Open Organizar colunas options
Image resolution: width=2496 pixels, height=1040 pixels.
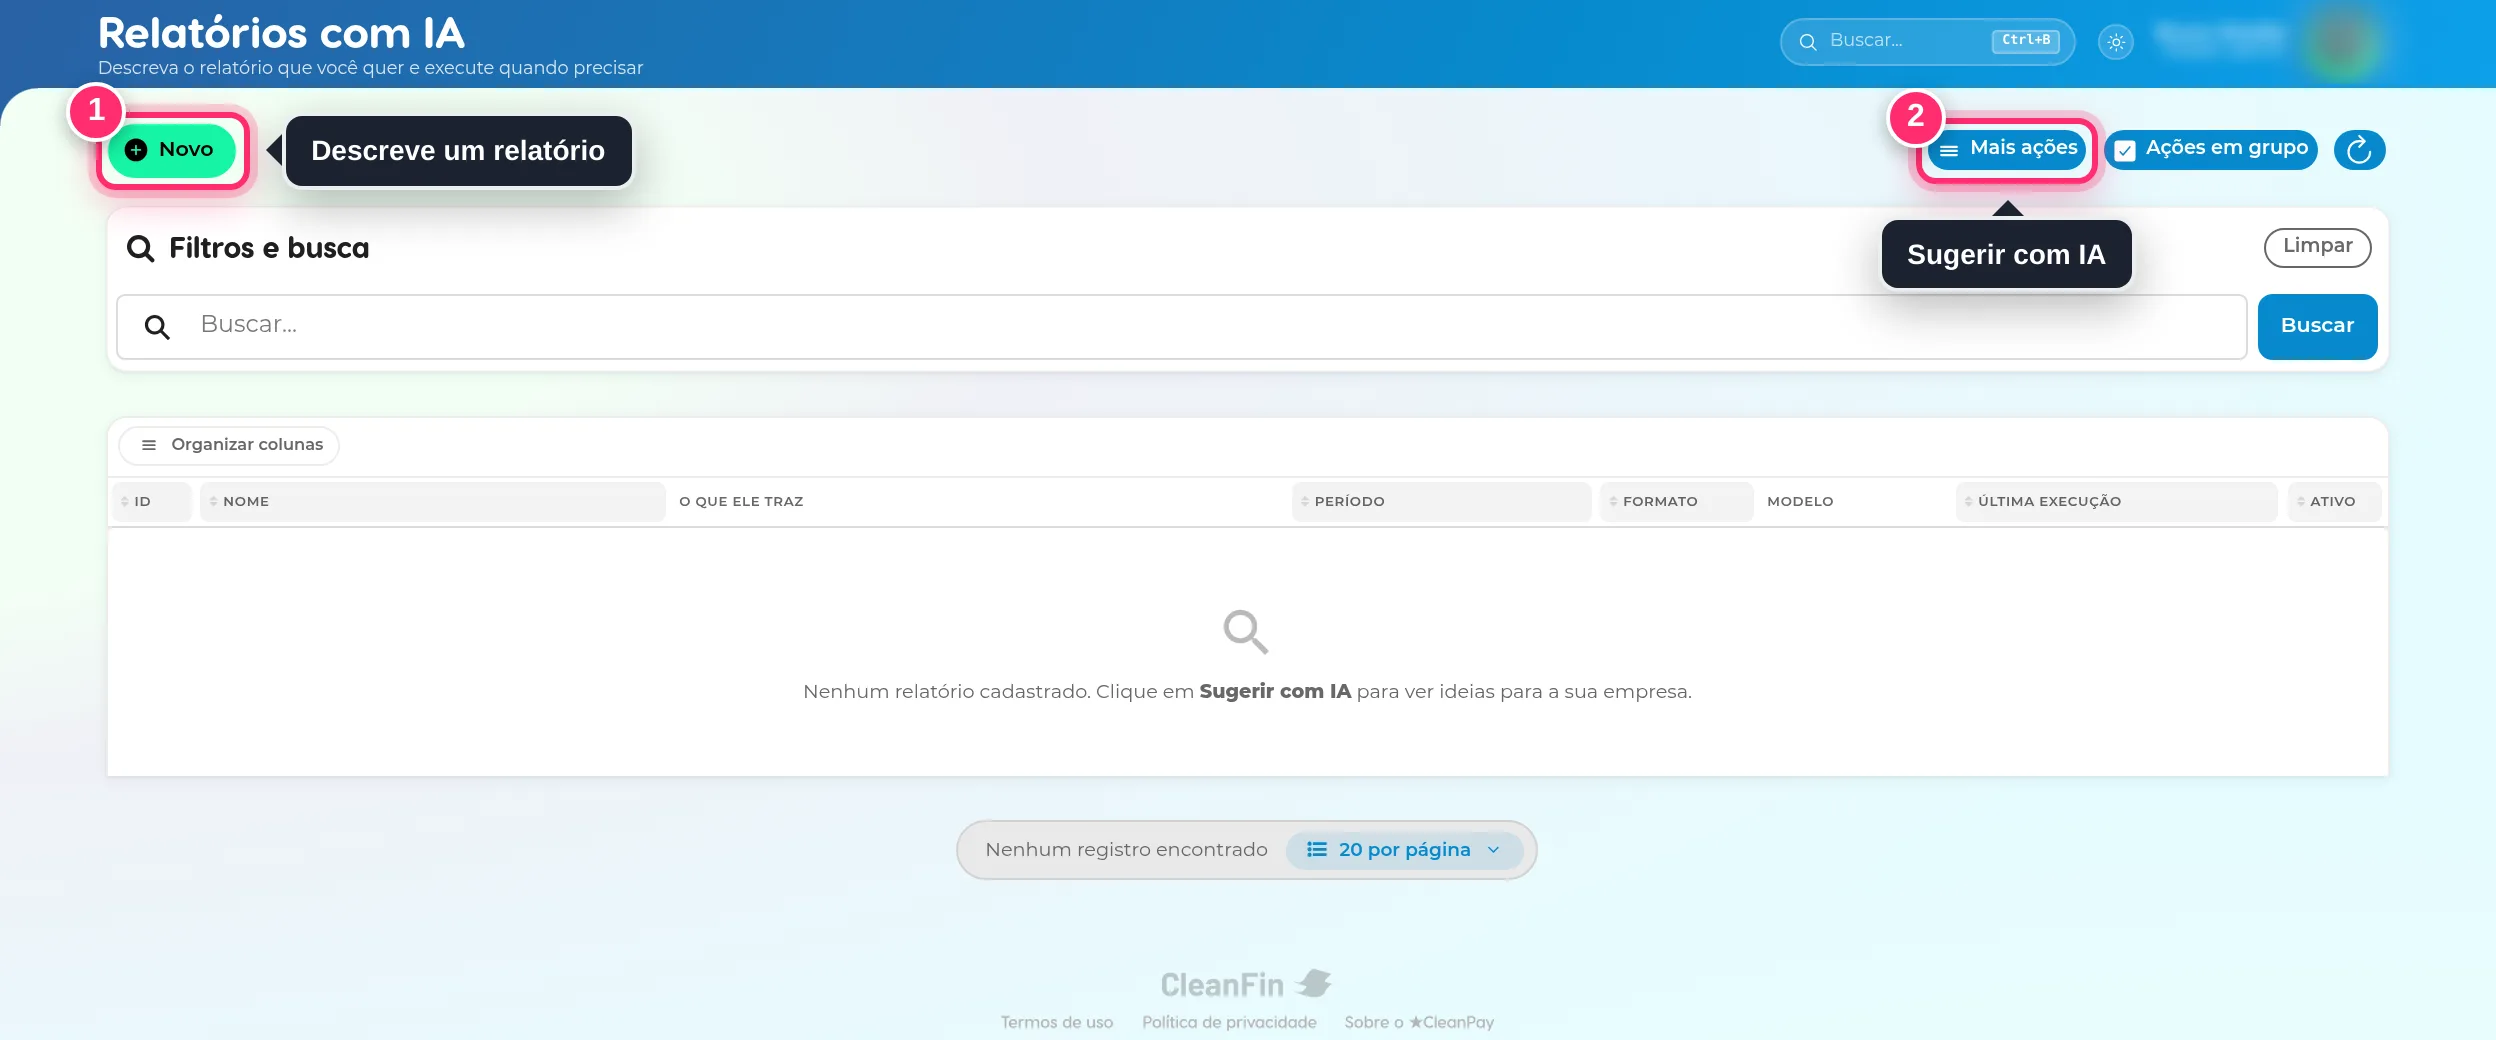pos(230,445)
